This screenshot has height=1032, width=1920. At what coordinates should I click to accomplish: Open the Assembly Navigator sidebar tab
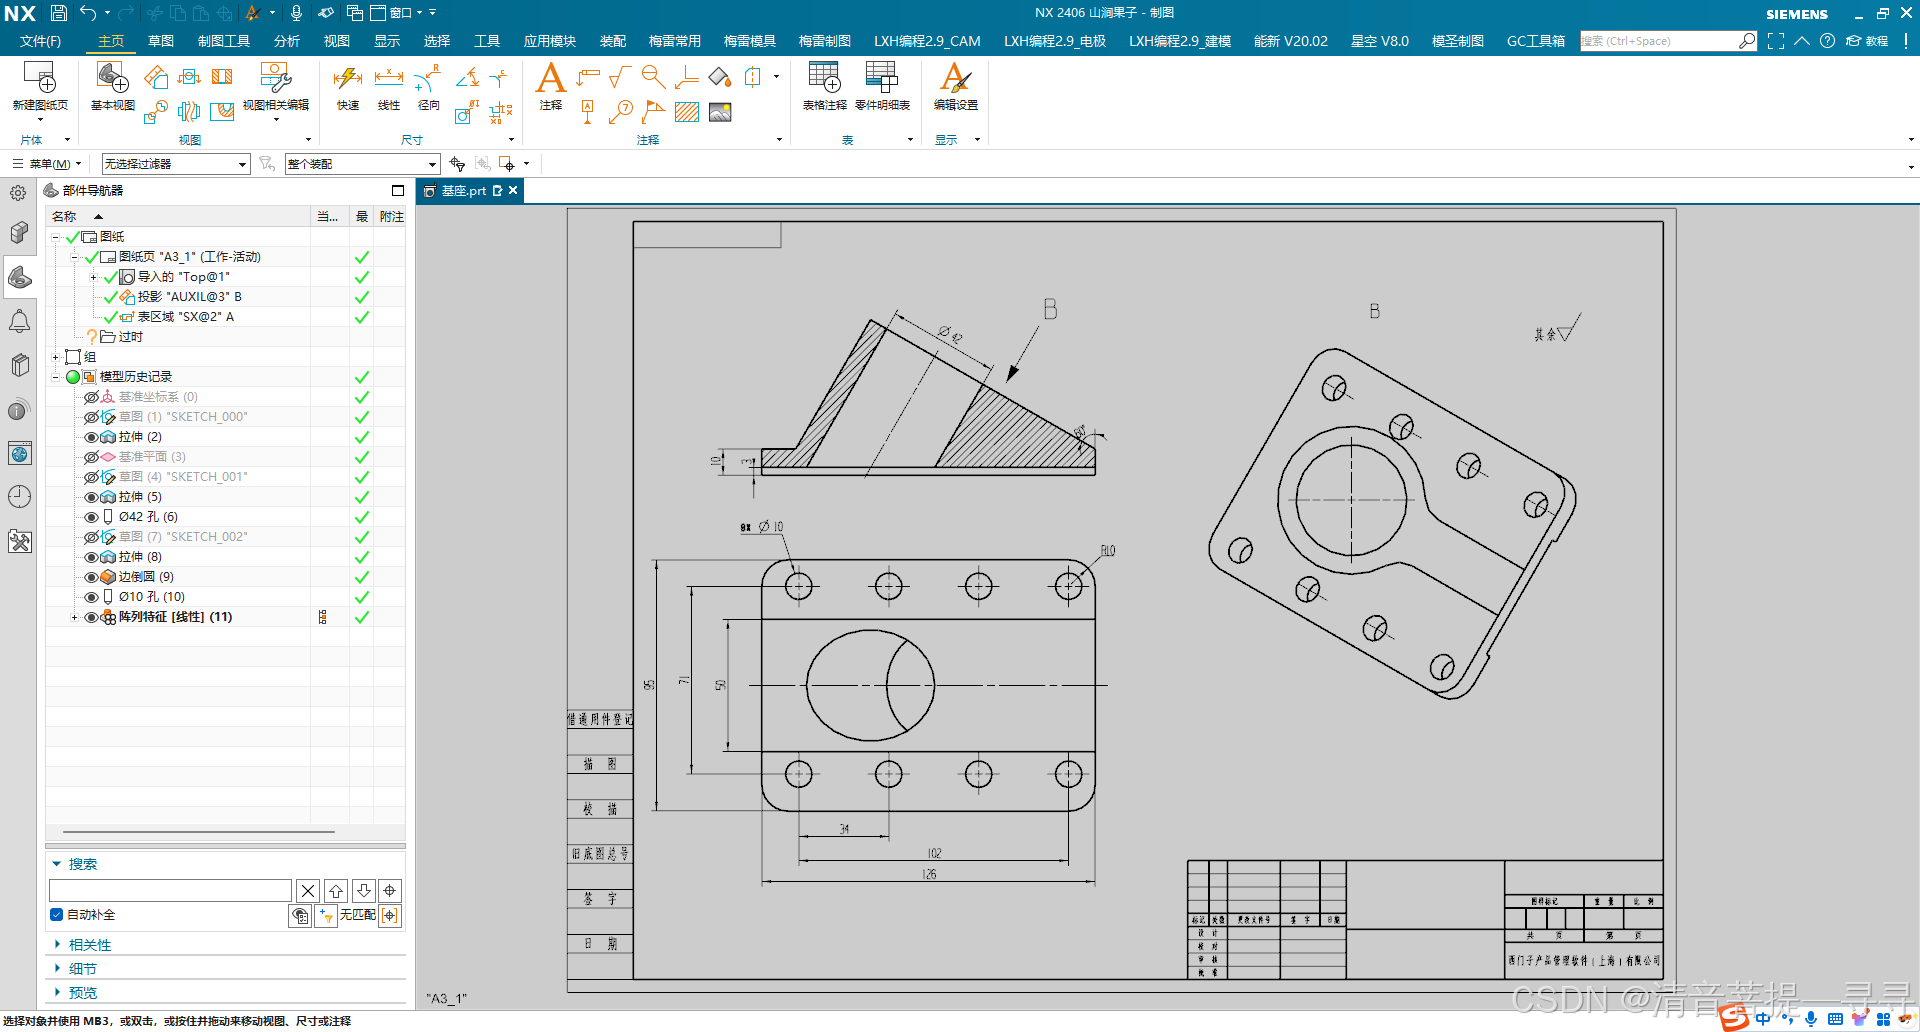pyautogui.click(x=19, y=233)
